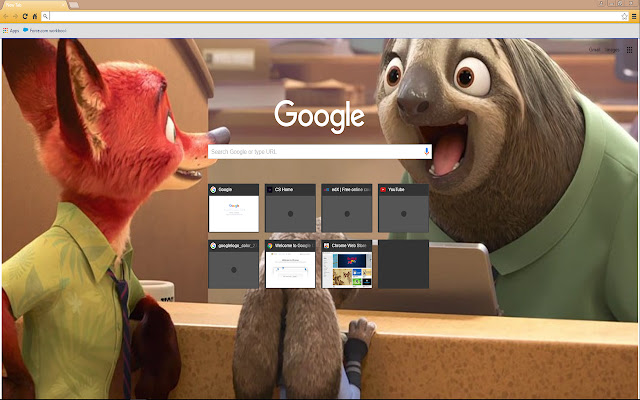Open a new tab with the small tab button
This screenshot has height=400, width=640.
click(x=74, y=5)
